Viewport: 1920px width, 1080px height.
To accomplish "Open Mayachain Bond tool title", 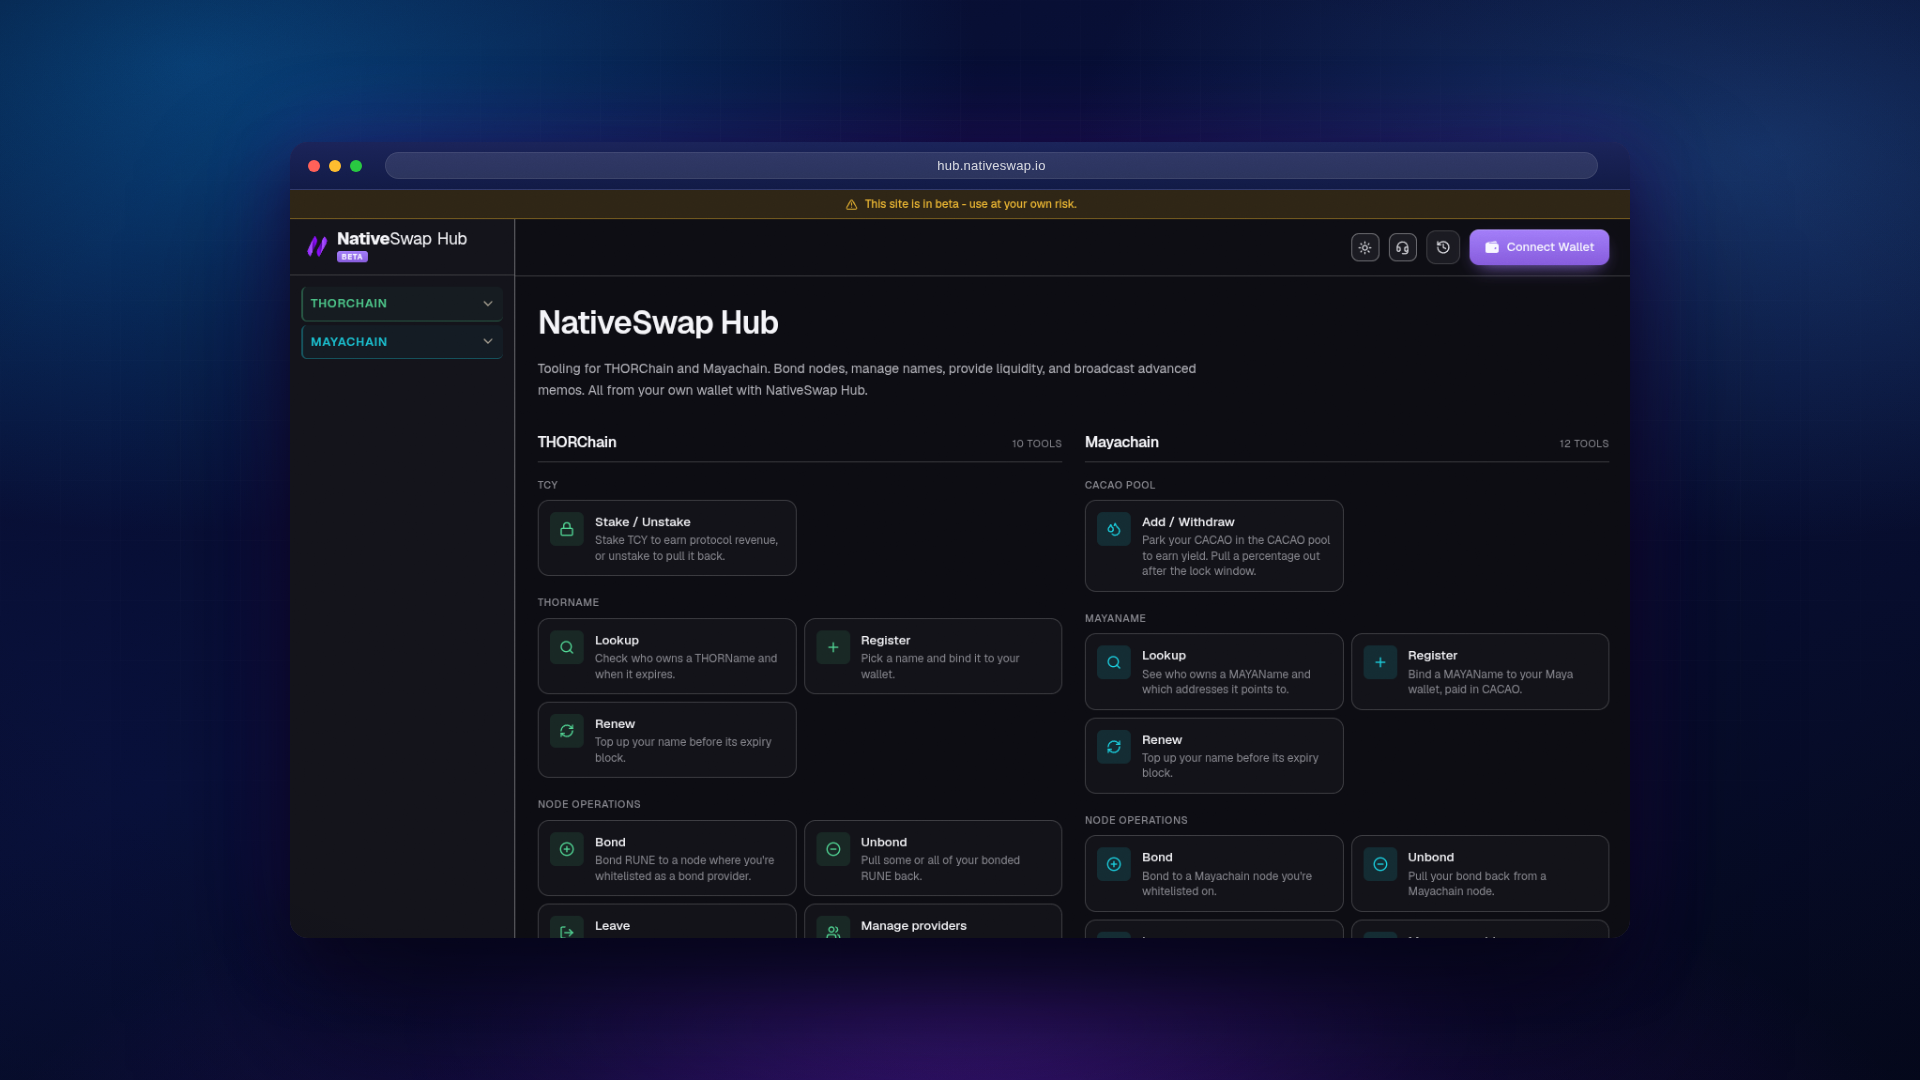I will (x=1157, y=857).
